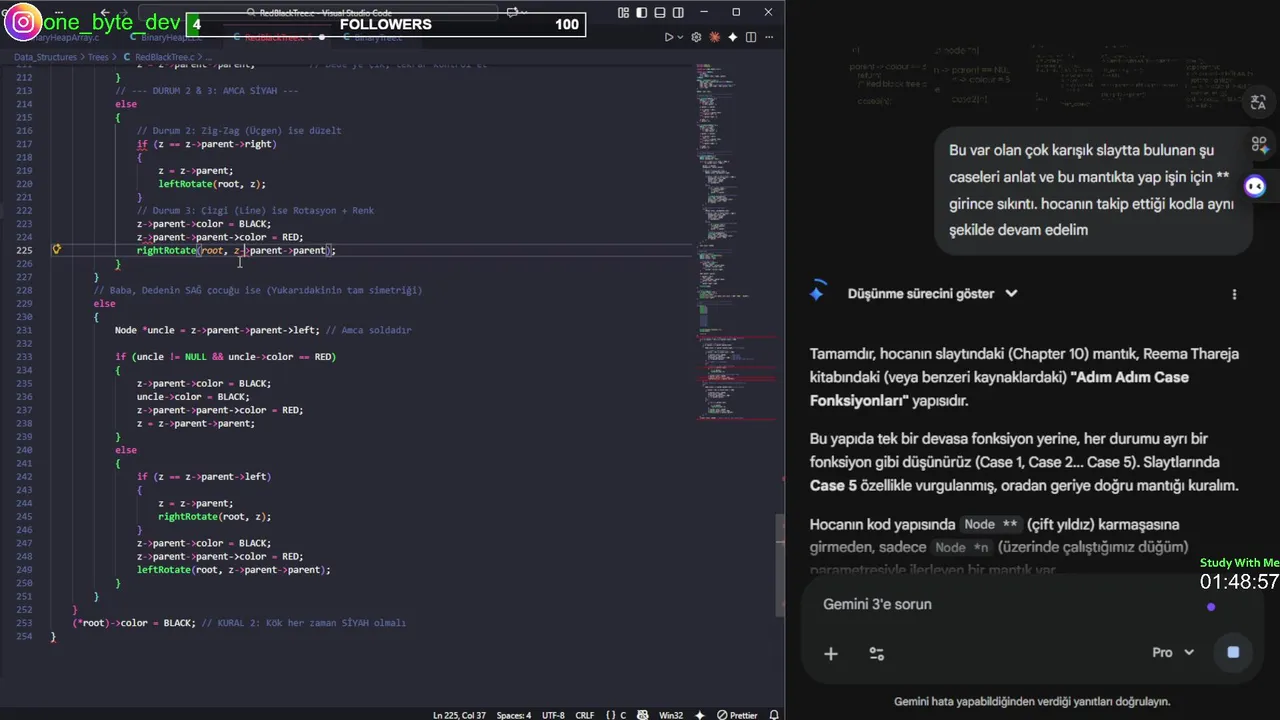
Task: Click line number 225 in gutter
Action: (23, 250)
